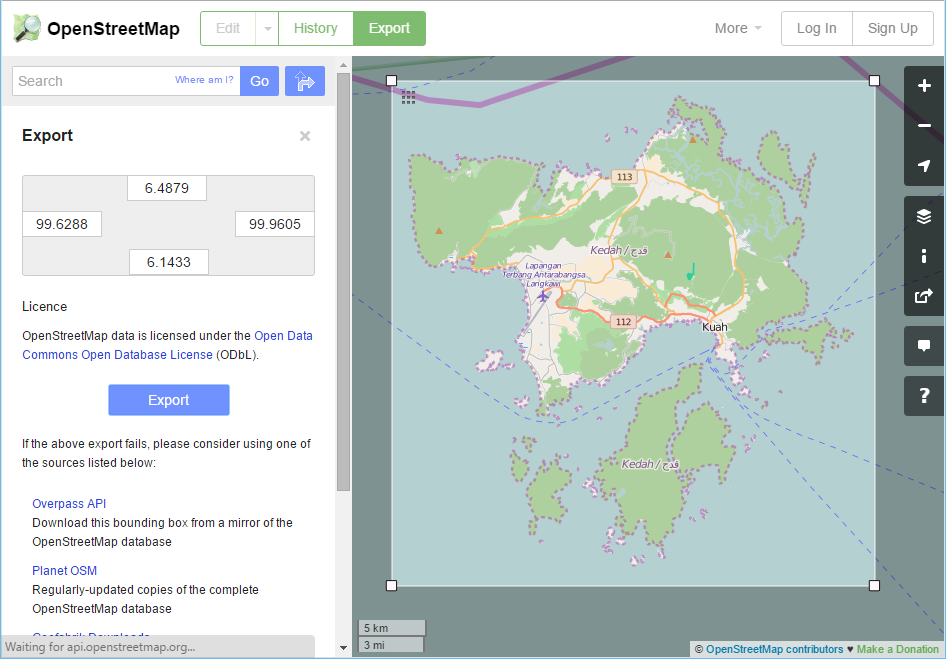
Task: Close the Export sidebar panel
Action: (305, 136)
